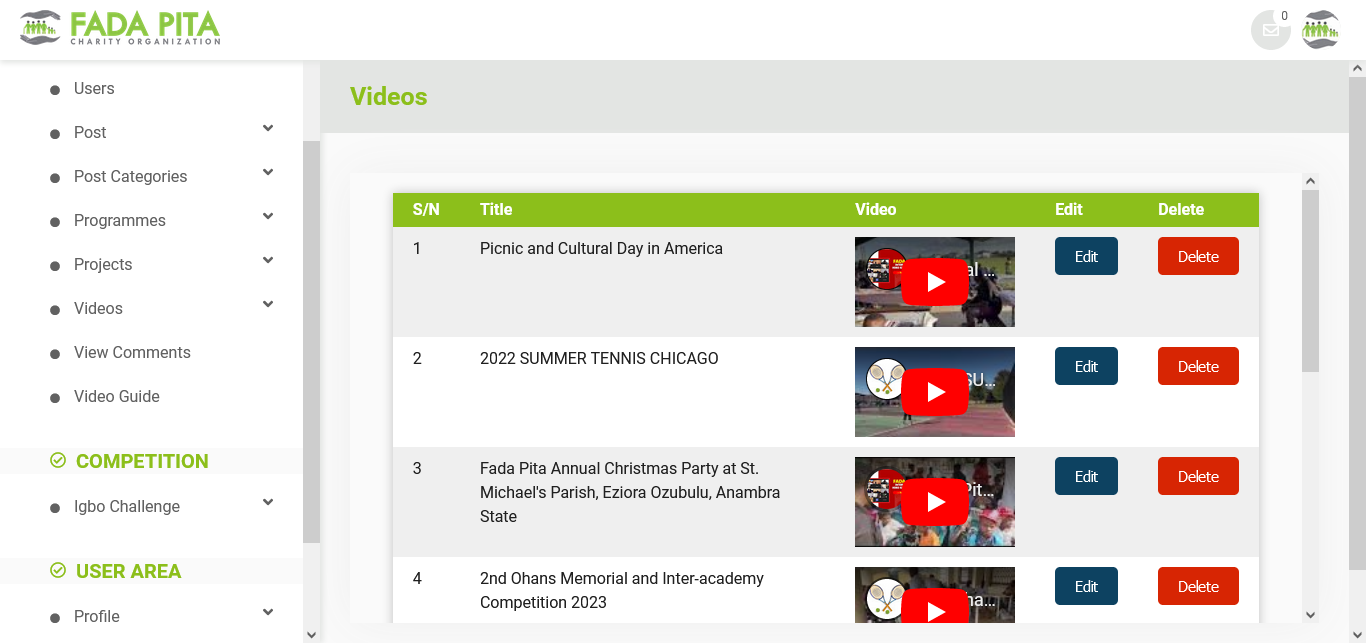Expand the Post Categories chevron
Viewport: 1366px width, 643px height.
(x=268, y=173)
